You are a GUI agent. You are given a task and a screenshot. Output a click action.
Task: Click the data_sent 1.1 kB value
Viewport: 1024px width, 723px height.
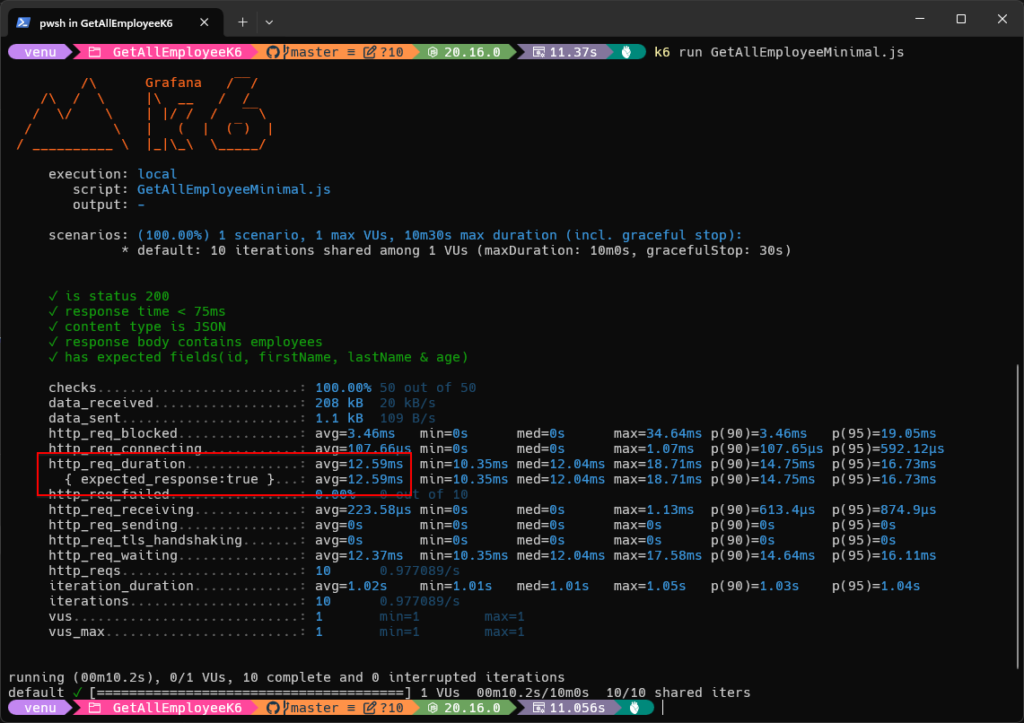click(x=339, y=419)
